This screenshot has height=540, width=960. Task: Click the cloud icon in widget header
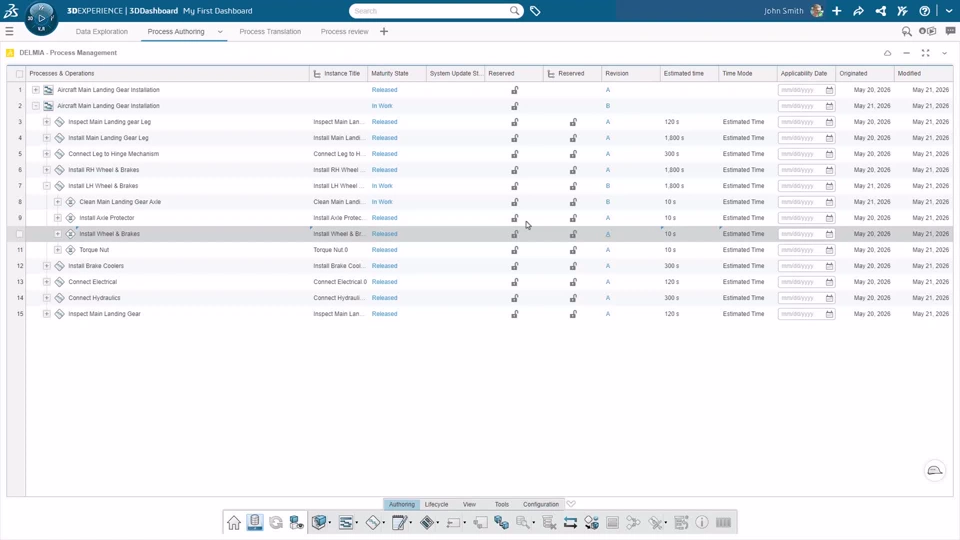click(x=887, y=53)
